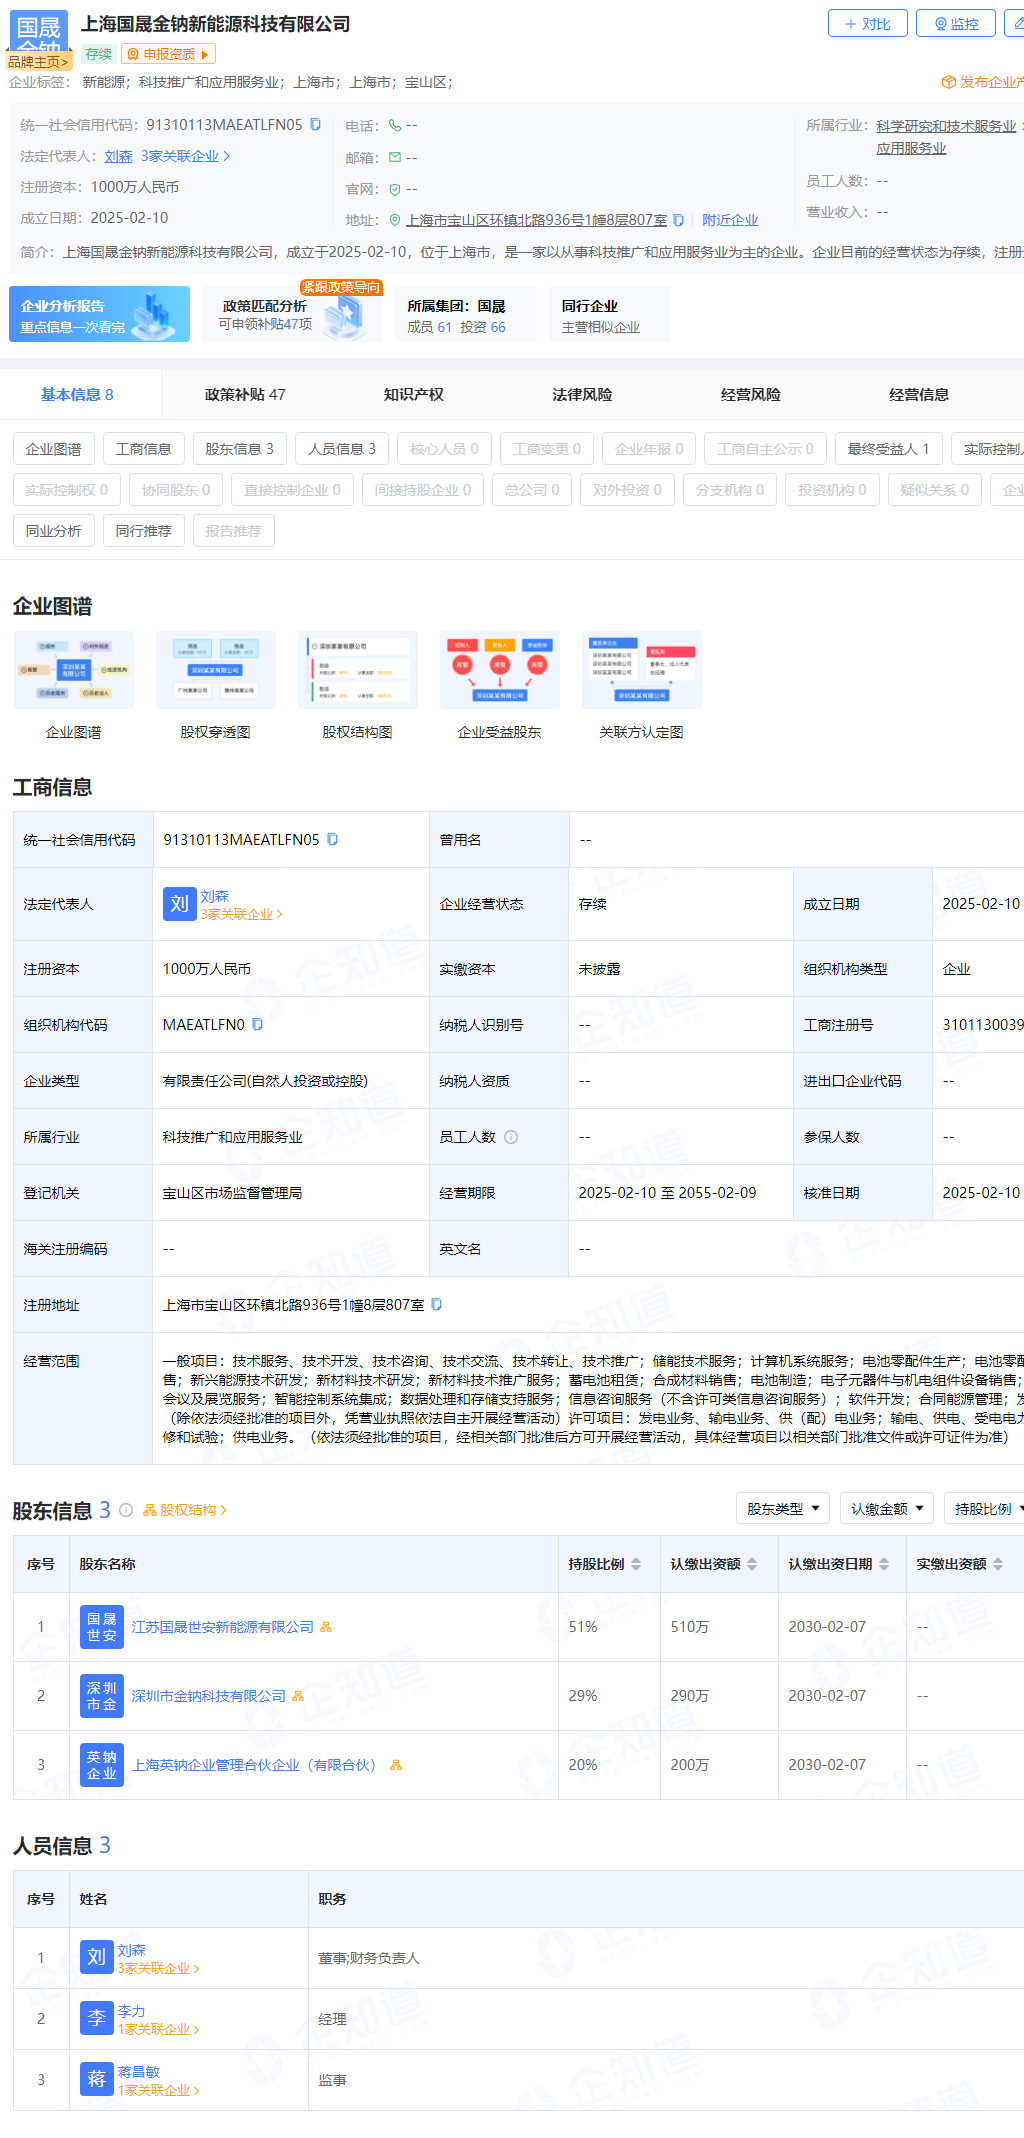Expand 1家关联企业 under 李力
The width and height of the screenshot is (1024, 2138).
pyautogui.click(x=158, y=2029)
